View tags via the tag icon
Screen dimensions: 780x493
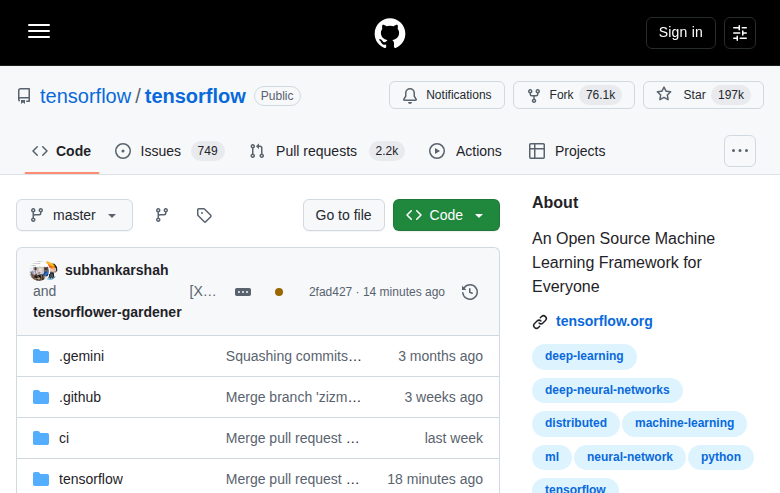click(x=204, y=215)
